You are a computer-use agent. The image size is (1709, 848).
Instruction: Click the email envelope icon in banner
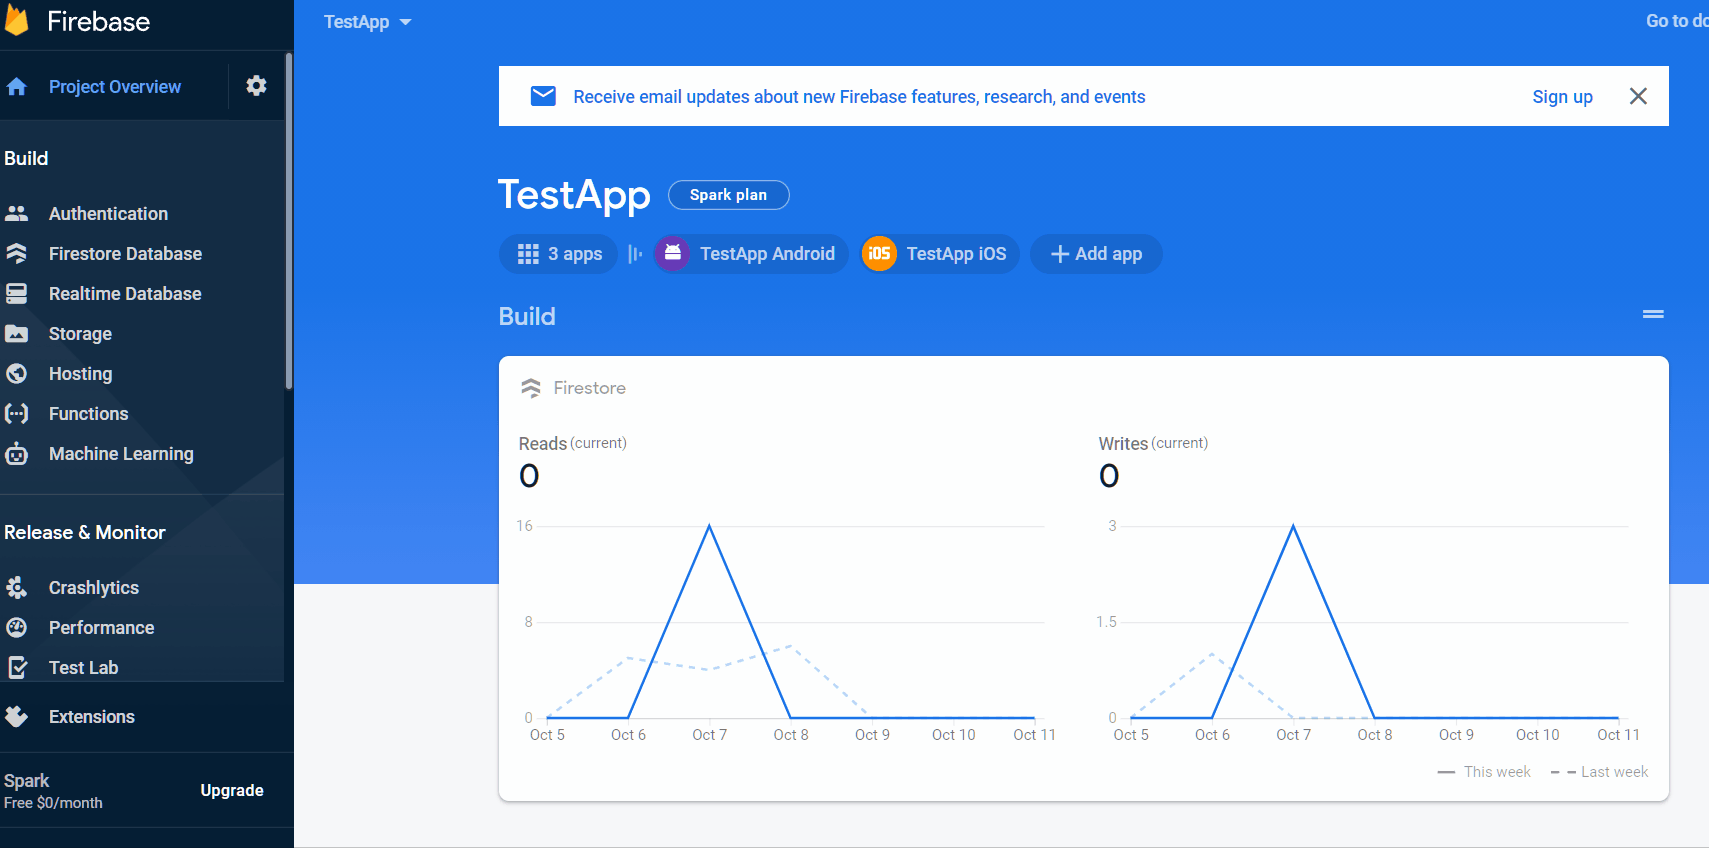[x=543, y=96]
